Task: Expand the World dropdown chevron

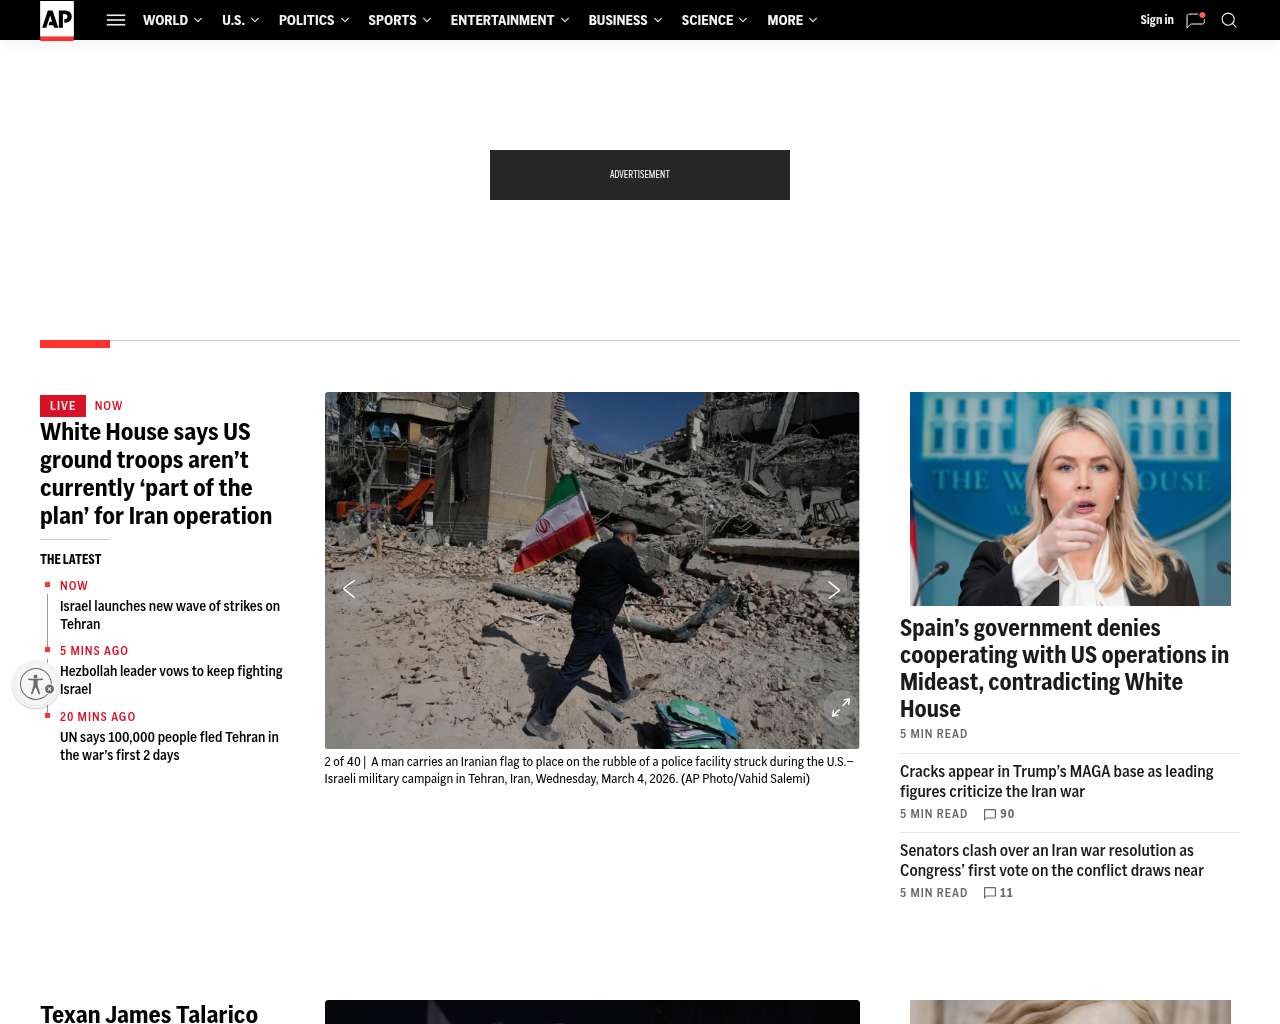Action: 198,20
